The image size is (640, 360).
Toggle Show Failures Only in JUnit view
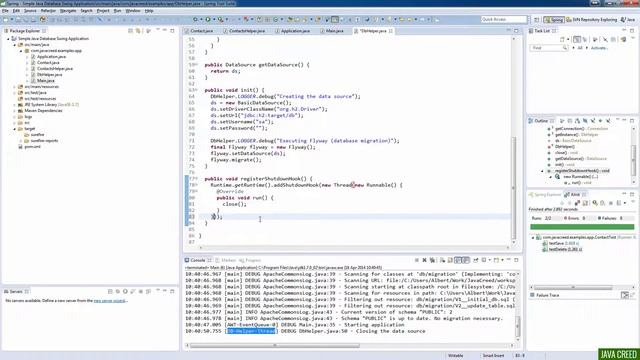click(x=577, y=203)
